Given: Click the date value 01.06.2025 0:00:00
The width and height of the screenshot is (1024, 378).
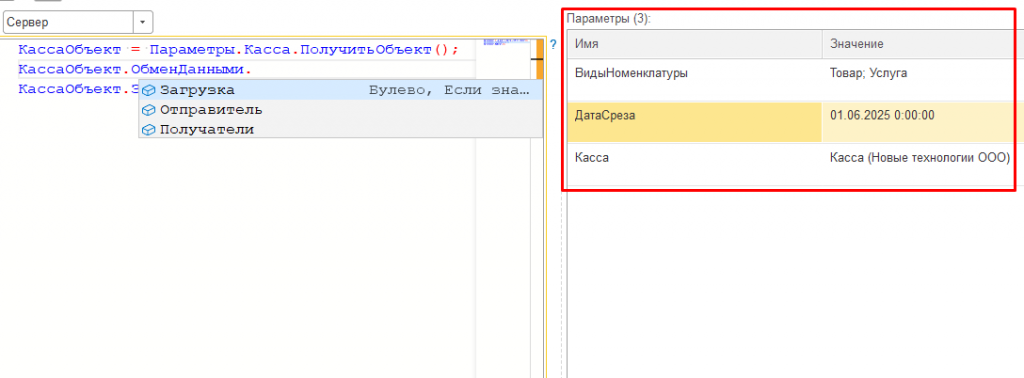Looking at the screenshot, I should (x=882, y=116).
